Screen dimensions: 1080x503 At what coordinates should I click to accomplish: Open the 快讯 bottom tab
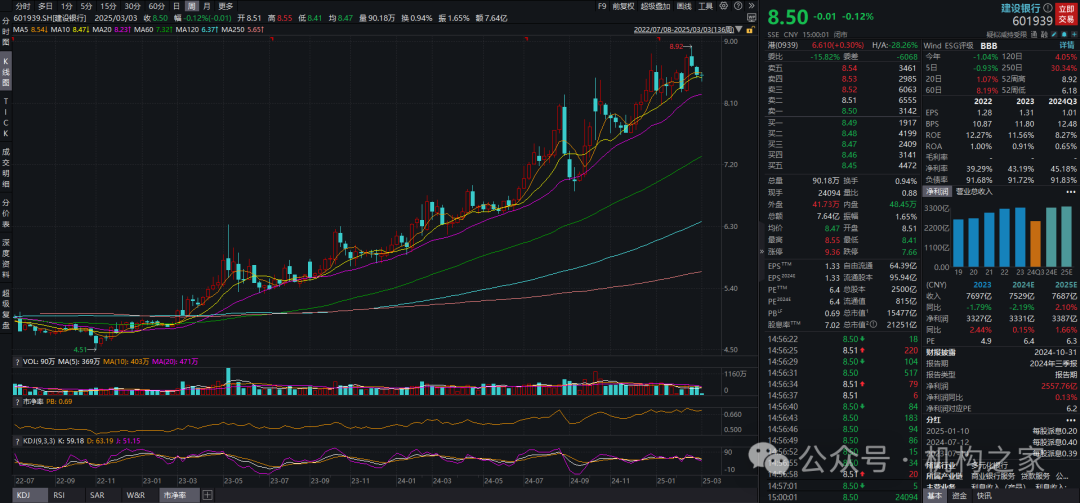pos(984,496)
